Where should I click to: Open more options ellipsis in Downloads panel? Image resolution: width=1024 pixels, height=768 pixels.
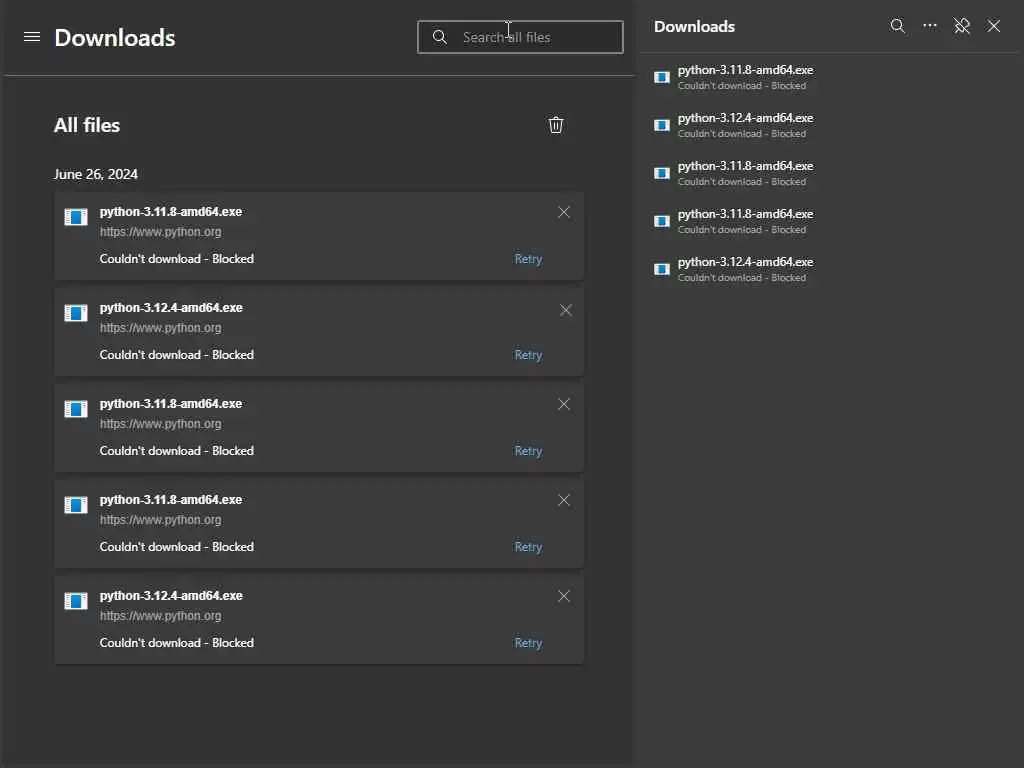coord(930,26)
